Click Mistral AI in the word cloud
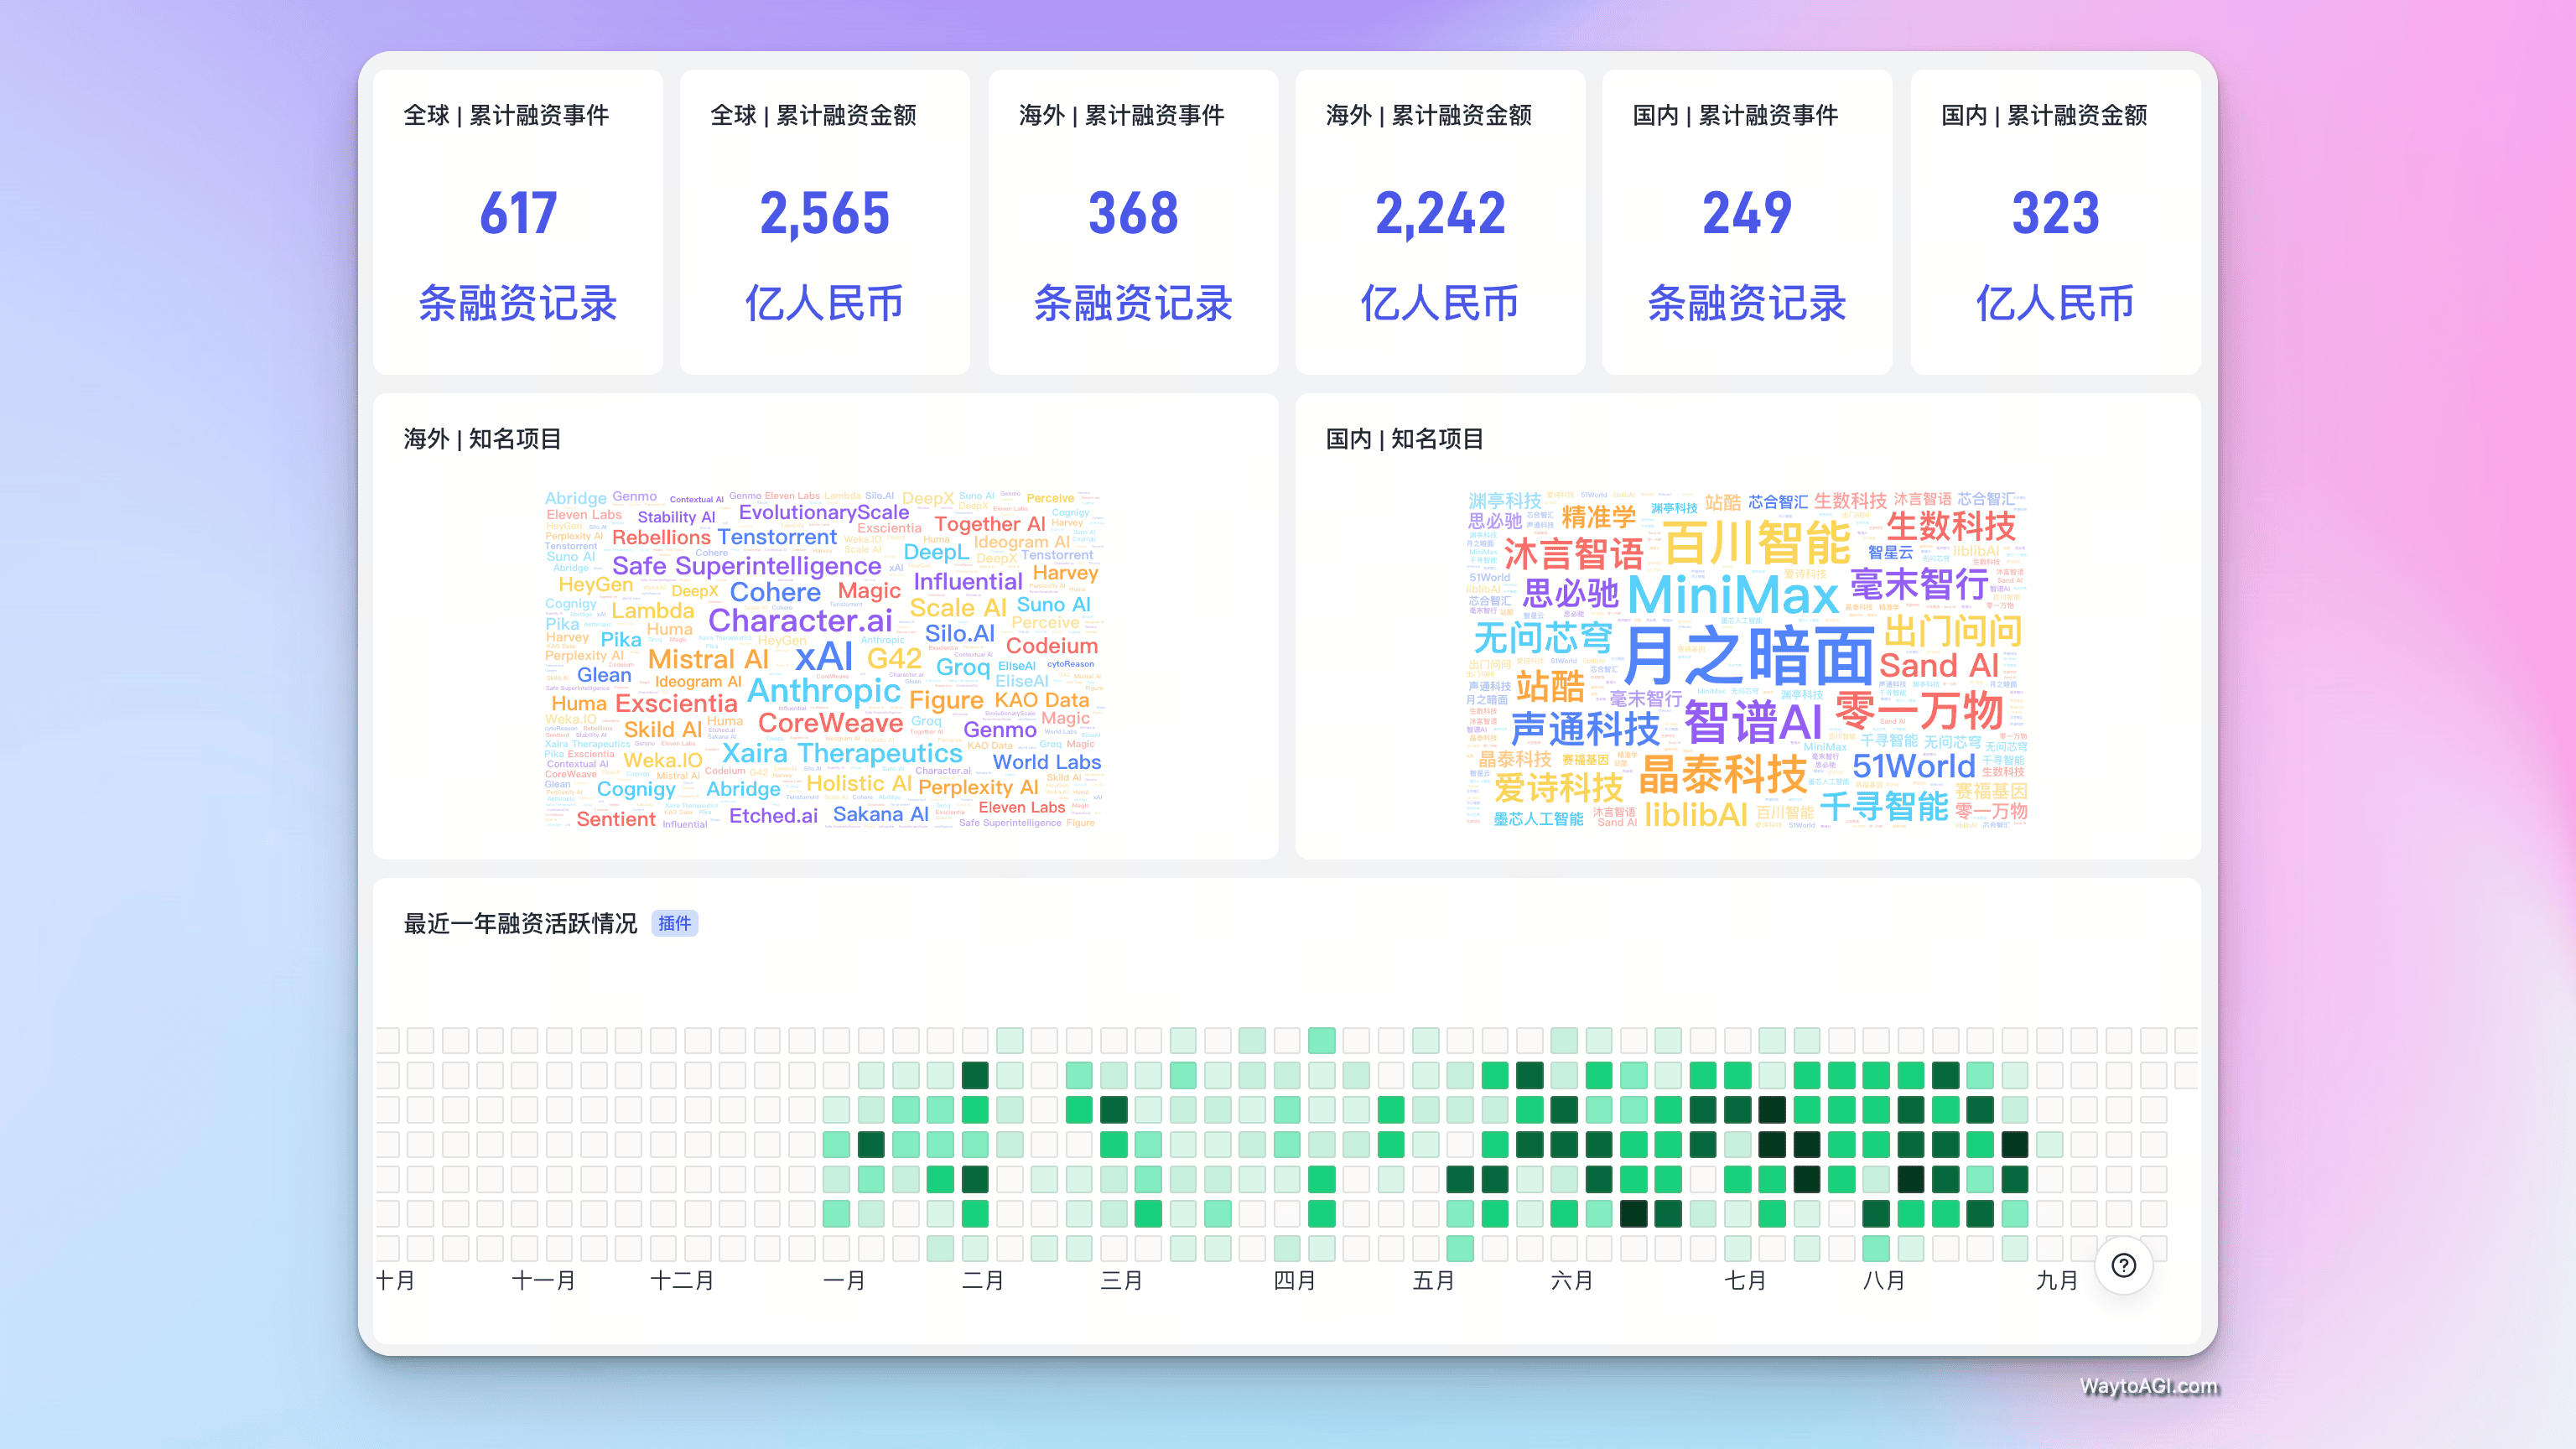 (x=708, y=659)
